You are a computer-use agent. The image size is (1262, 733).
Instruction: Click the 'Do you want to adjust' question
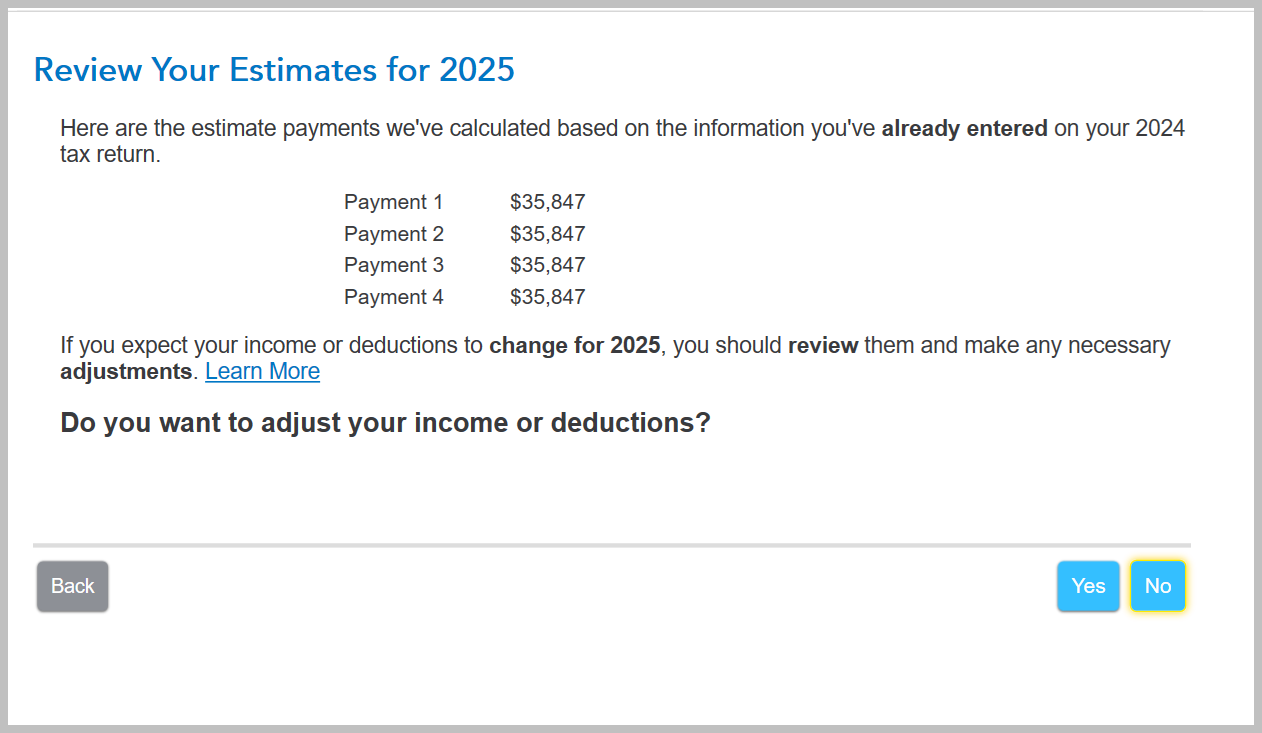385,422
